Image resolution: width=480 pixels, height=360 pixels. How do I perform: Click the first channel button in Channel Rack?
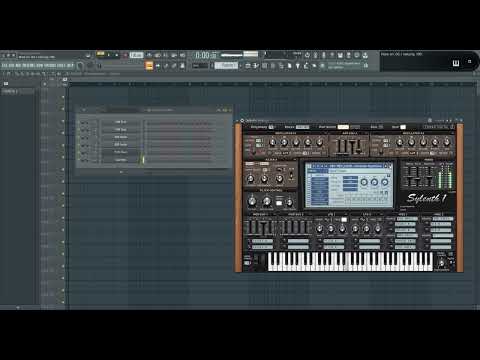pos(121,122)
